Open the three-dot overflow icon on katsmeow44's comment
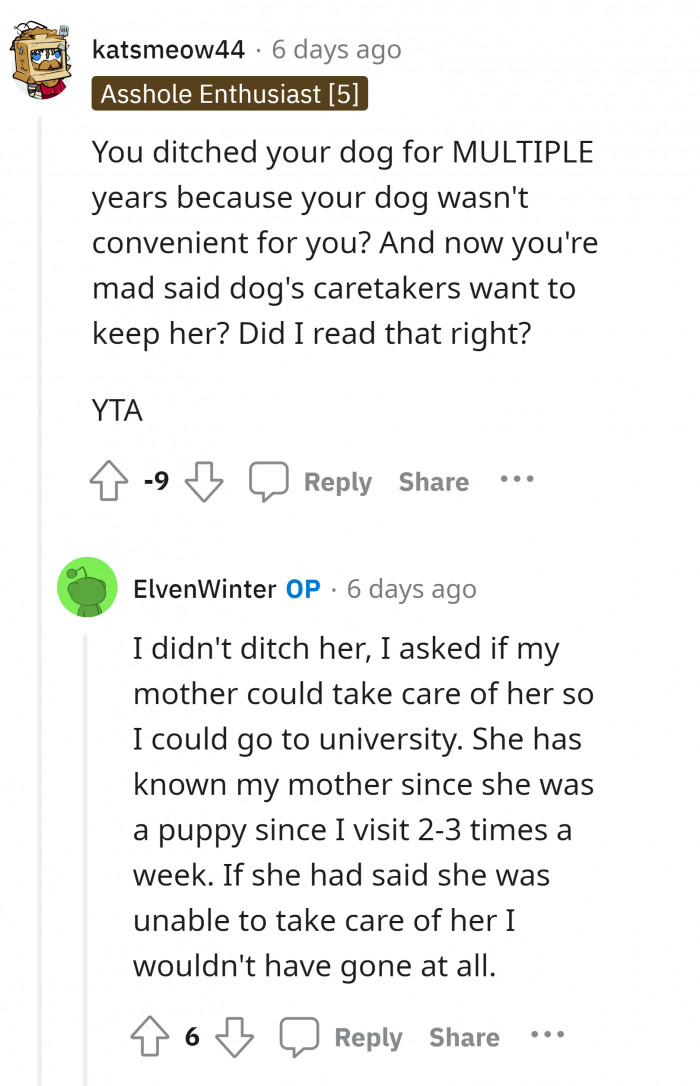Viewport: 700px width, 1086px height. (x=516, y=480)
